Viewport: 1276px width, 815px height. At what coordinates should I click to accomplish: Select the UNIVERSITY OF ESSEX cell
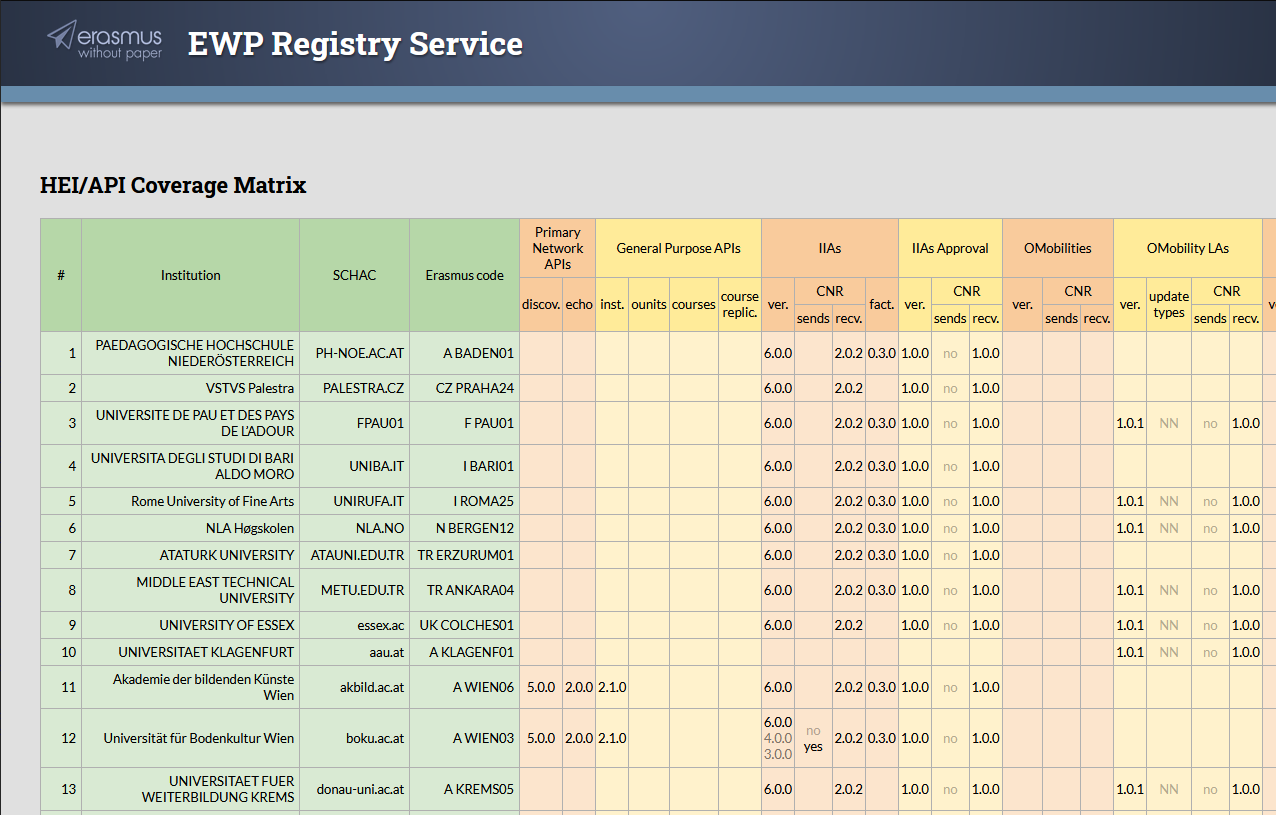click(190, 625)
